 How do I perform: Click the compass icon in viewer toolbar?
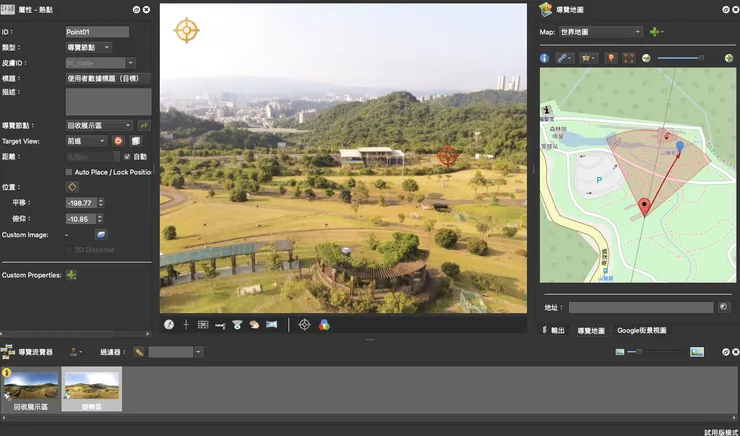click(x=169, y=325)
